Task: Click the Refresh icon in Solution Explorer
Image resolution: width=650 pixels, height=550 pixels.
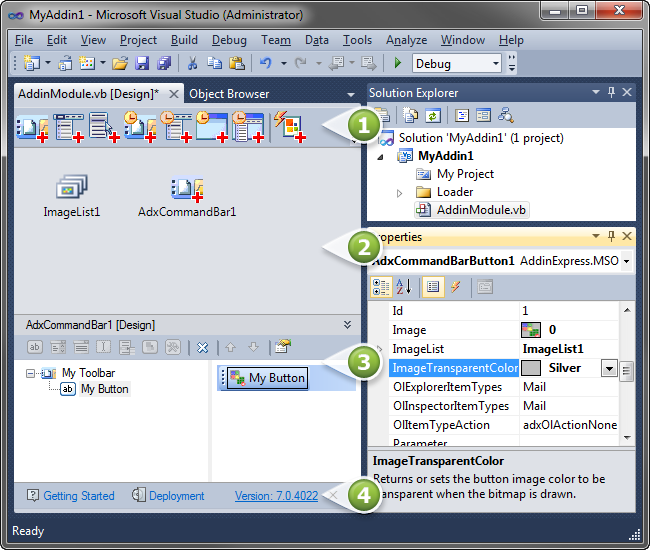Action: click(x=433, y=116)
